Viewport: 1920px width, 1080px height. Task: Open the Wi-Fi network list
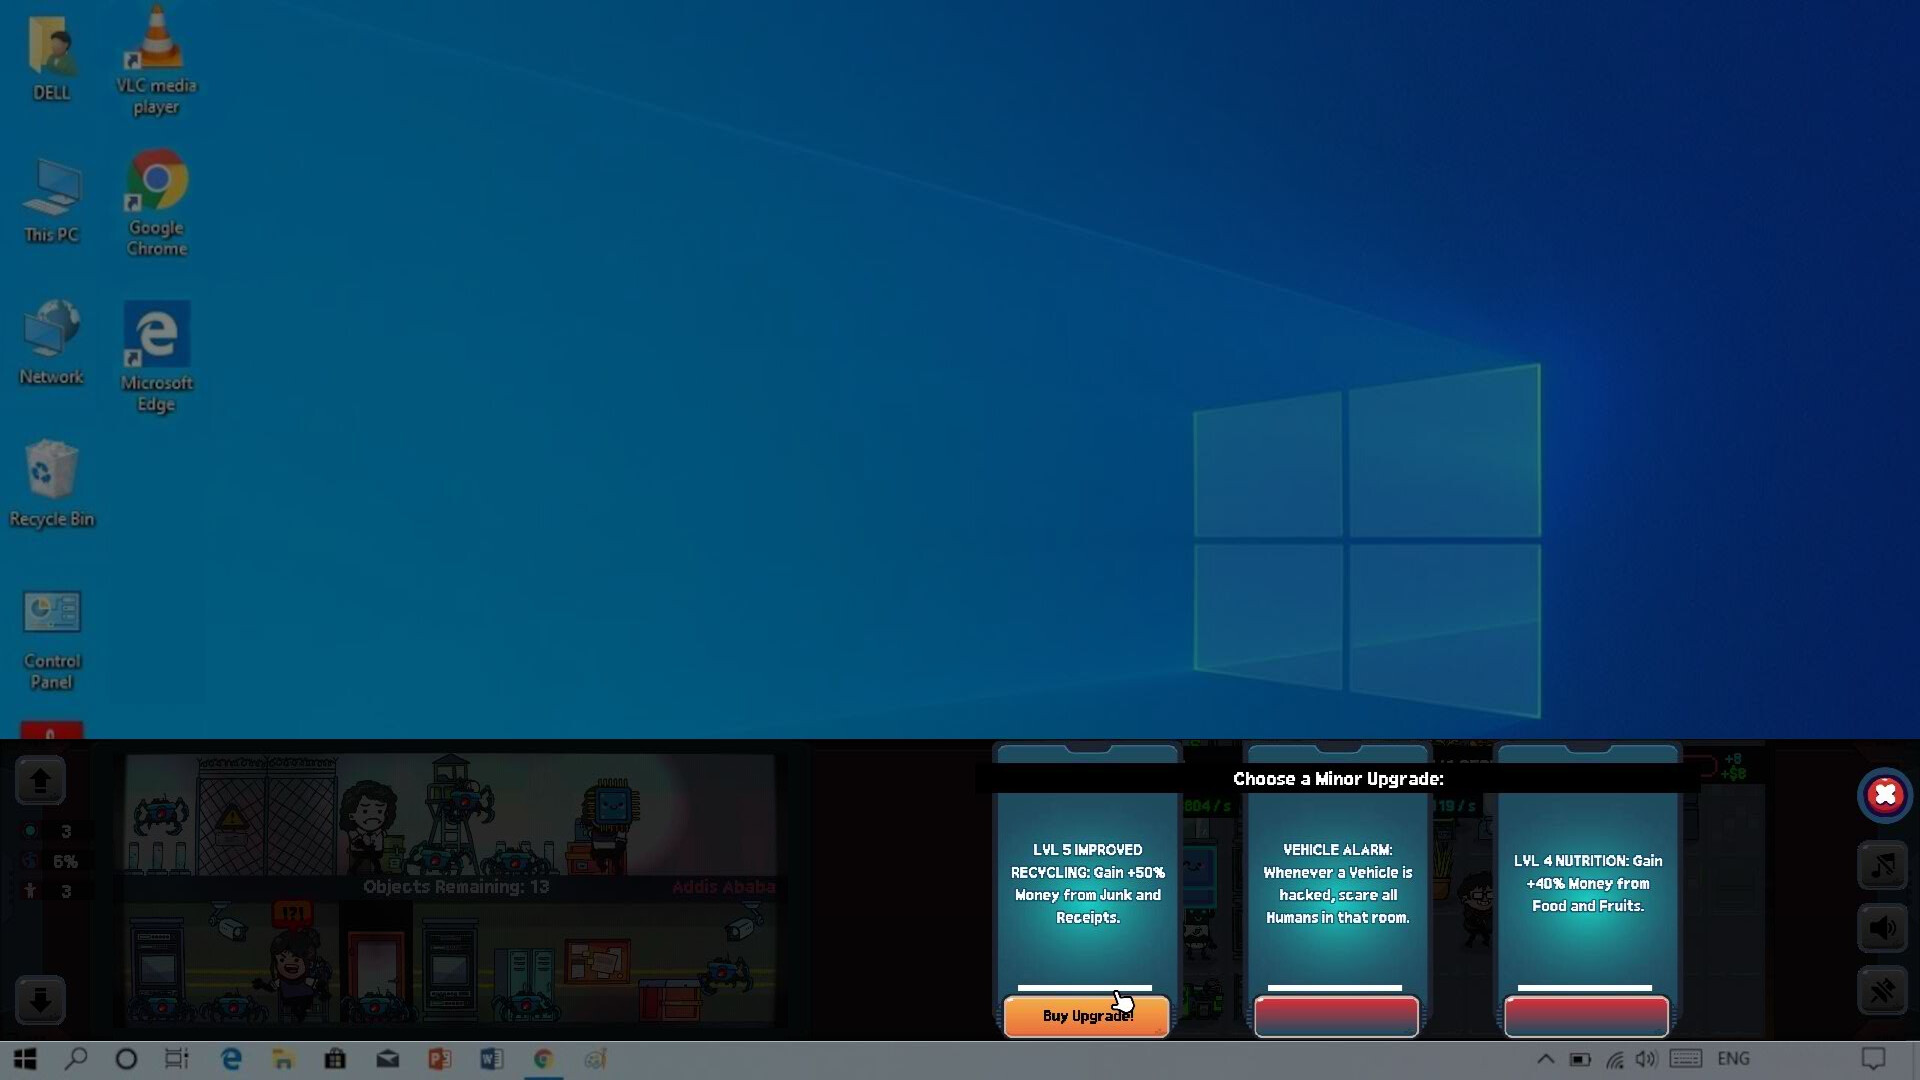click(x=1616, y=1059)
